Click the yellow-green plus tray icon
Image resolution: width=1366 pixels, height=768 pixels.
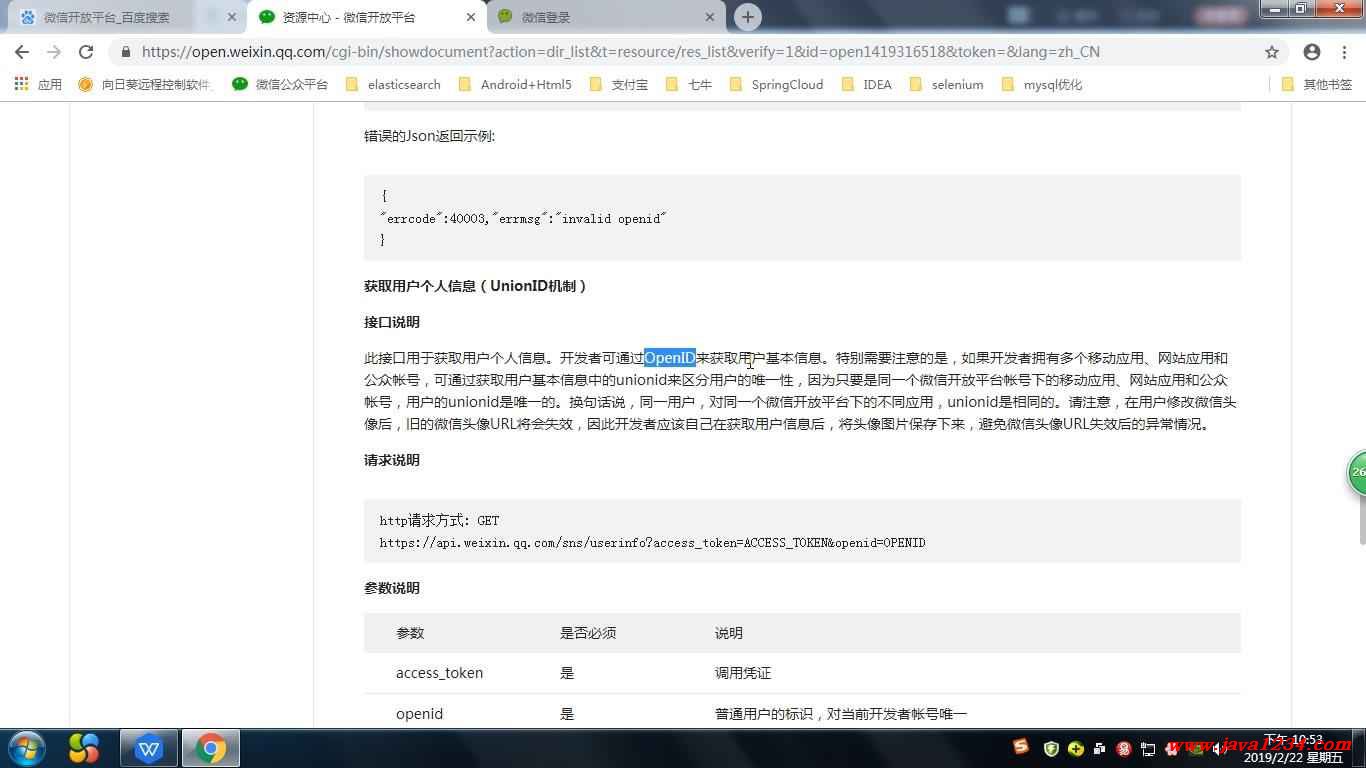[x=1076, y=748]
